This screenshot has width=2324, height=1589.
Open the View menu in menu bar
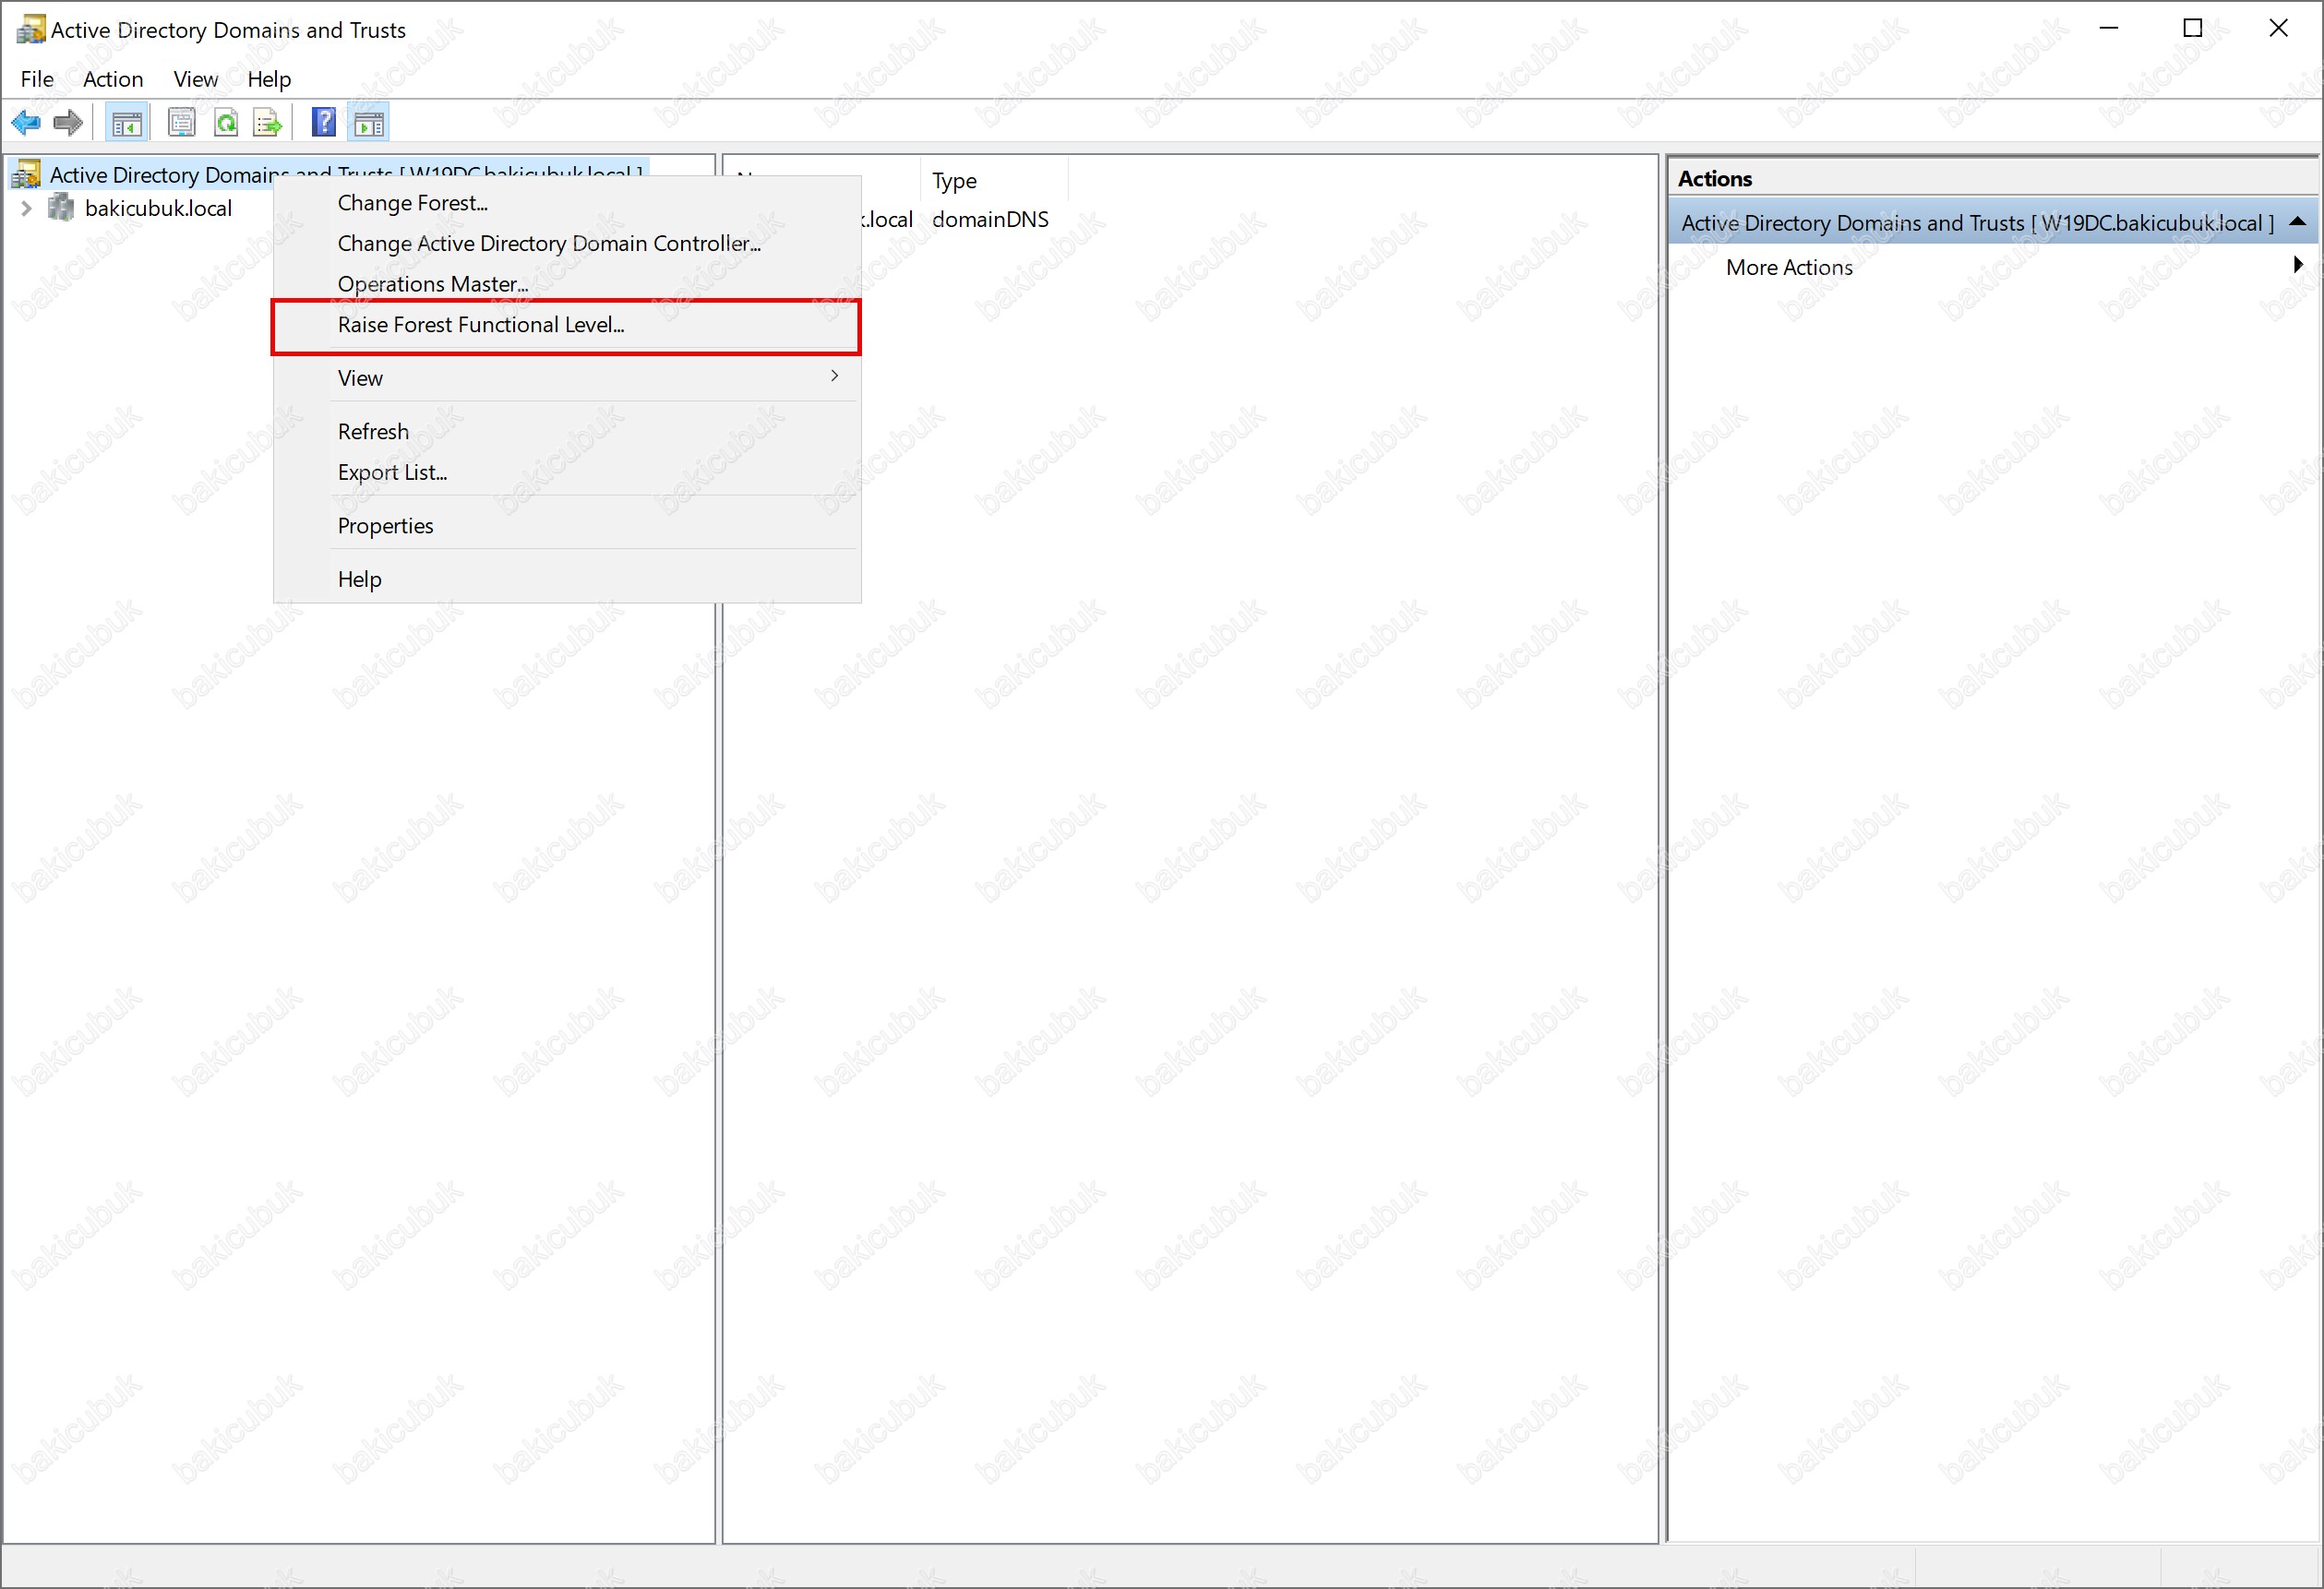pos(195,79)
